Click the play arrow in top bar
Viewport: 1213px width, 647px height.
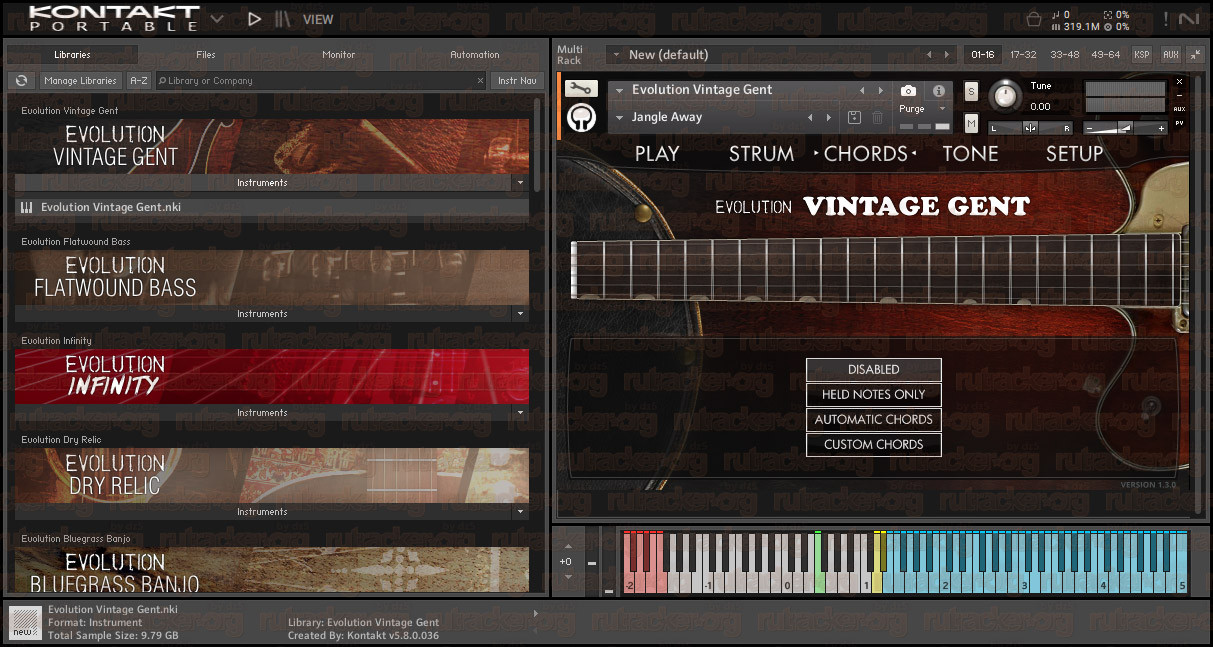point(254,19)
